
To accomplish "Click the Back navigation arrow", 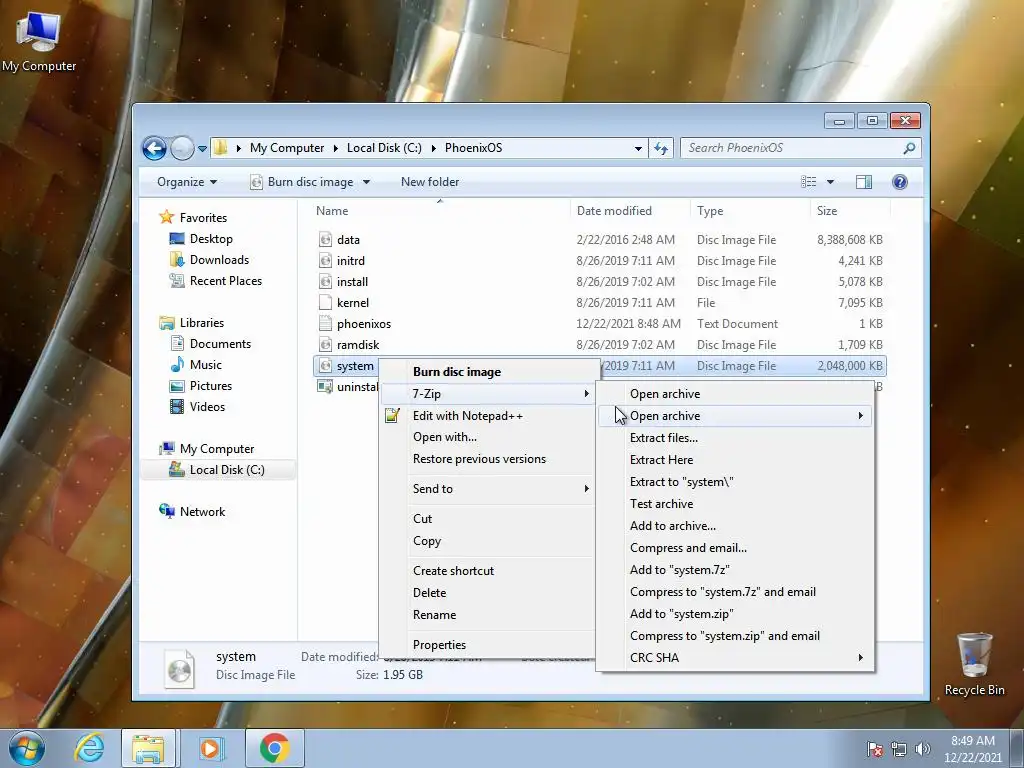I will (x=154, y=148).
